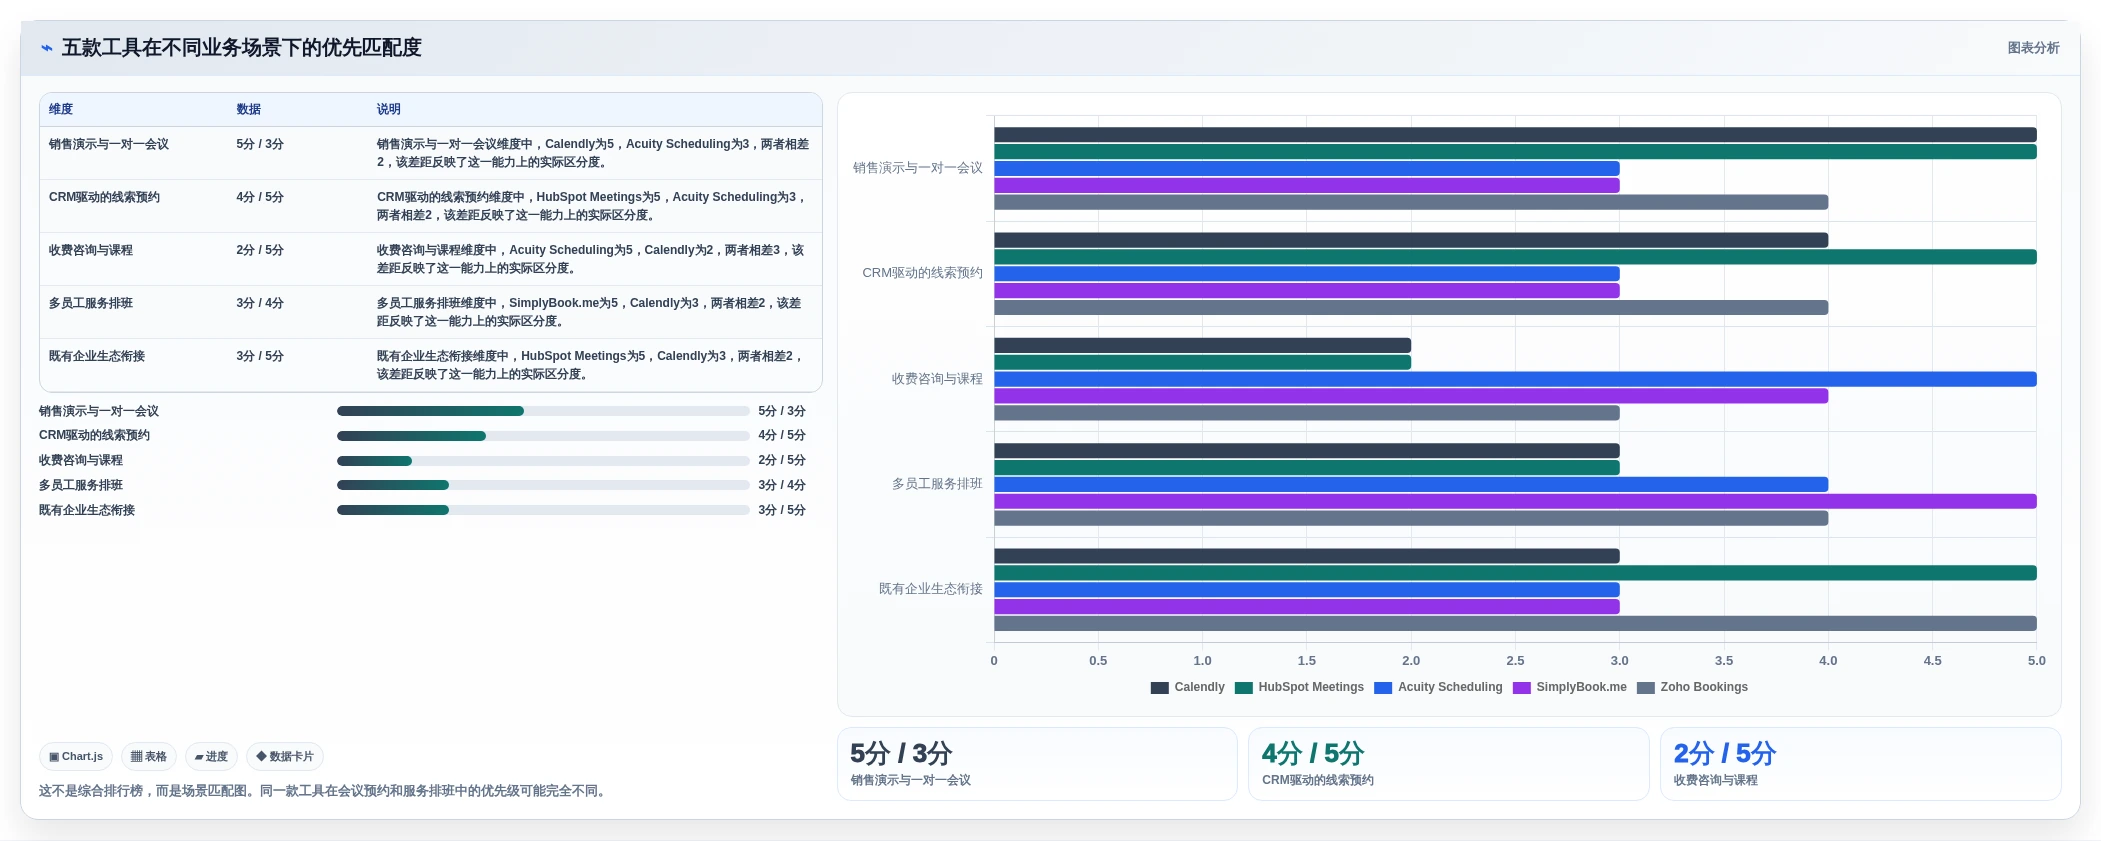Click the 既有企业生态衔接 progress bar
Image resolution: width=2101 pixels, height=841 pixels.
coord(543,510)
